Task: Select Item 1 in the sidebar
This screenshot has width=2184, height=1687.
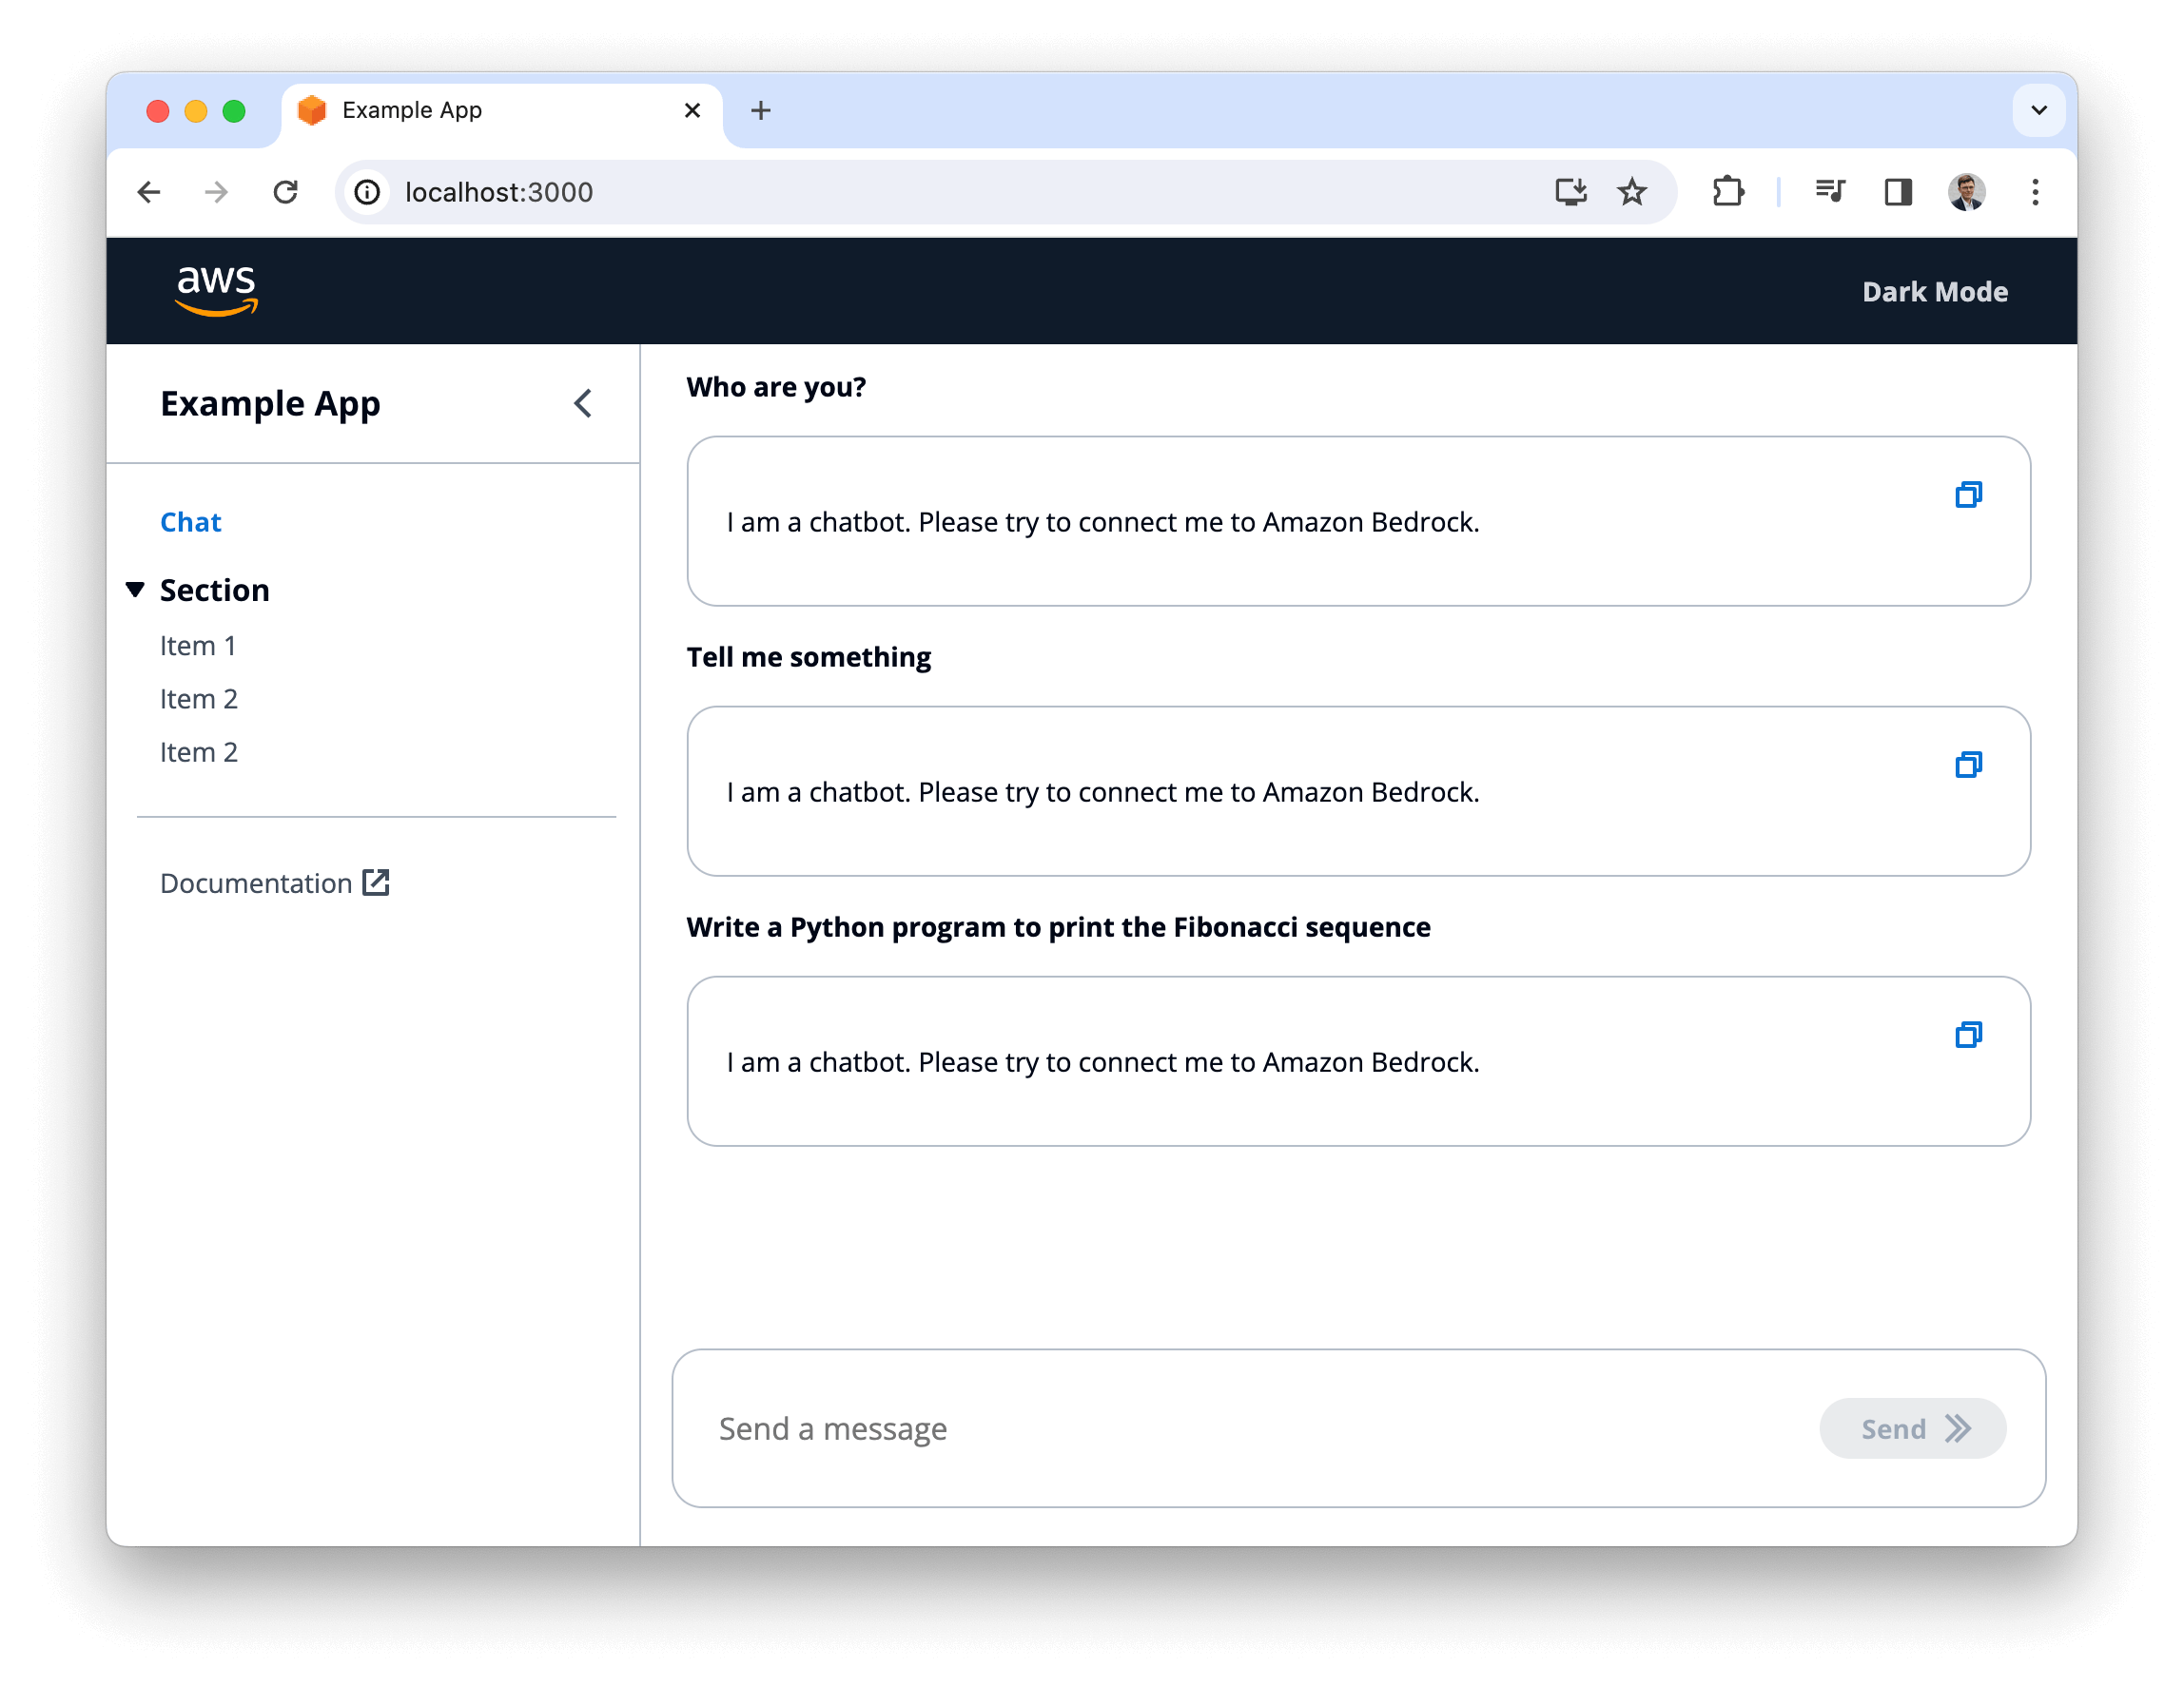Action: pyautogui.click(x=198, y=646)
